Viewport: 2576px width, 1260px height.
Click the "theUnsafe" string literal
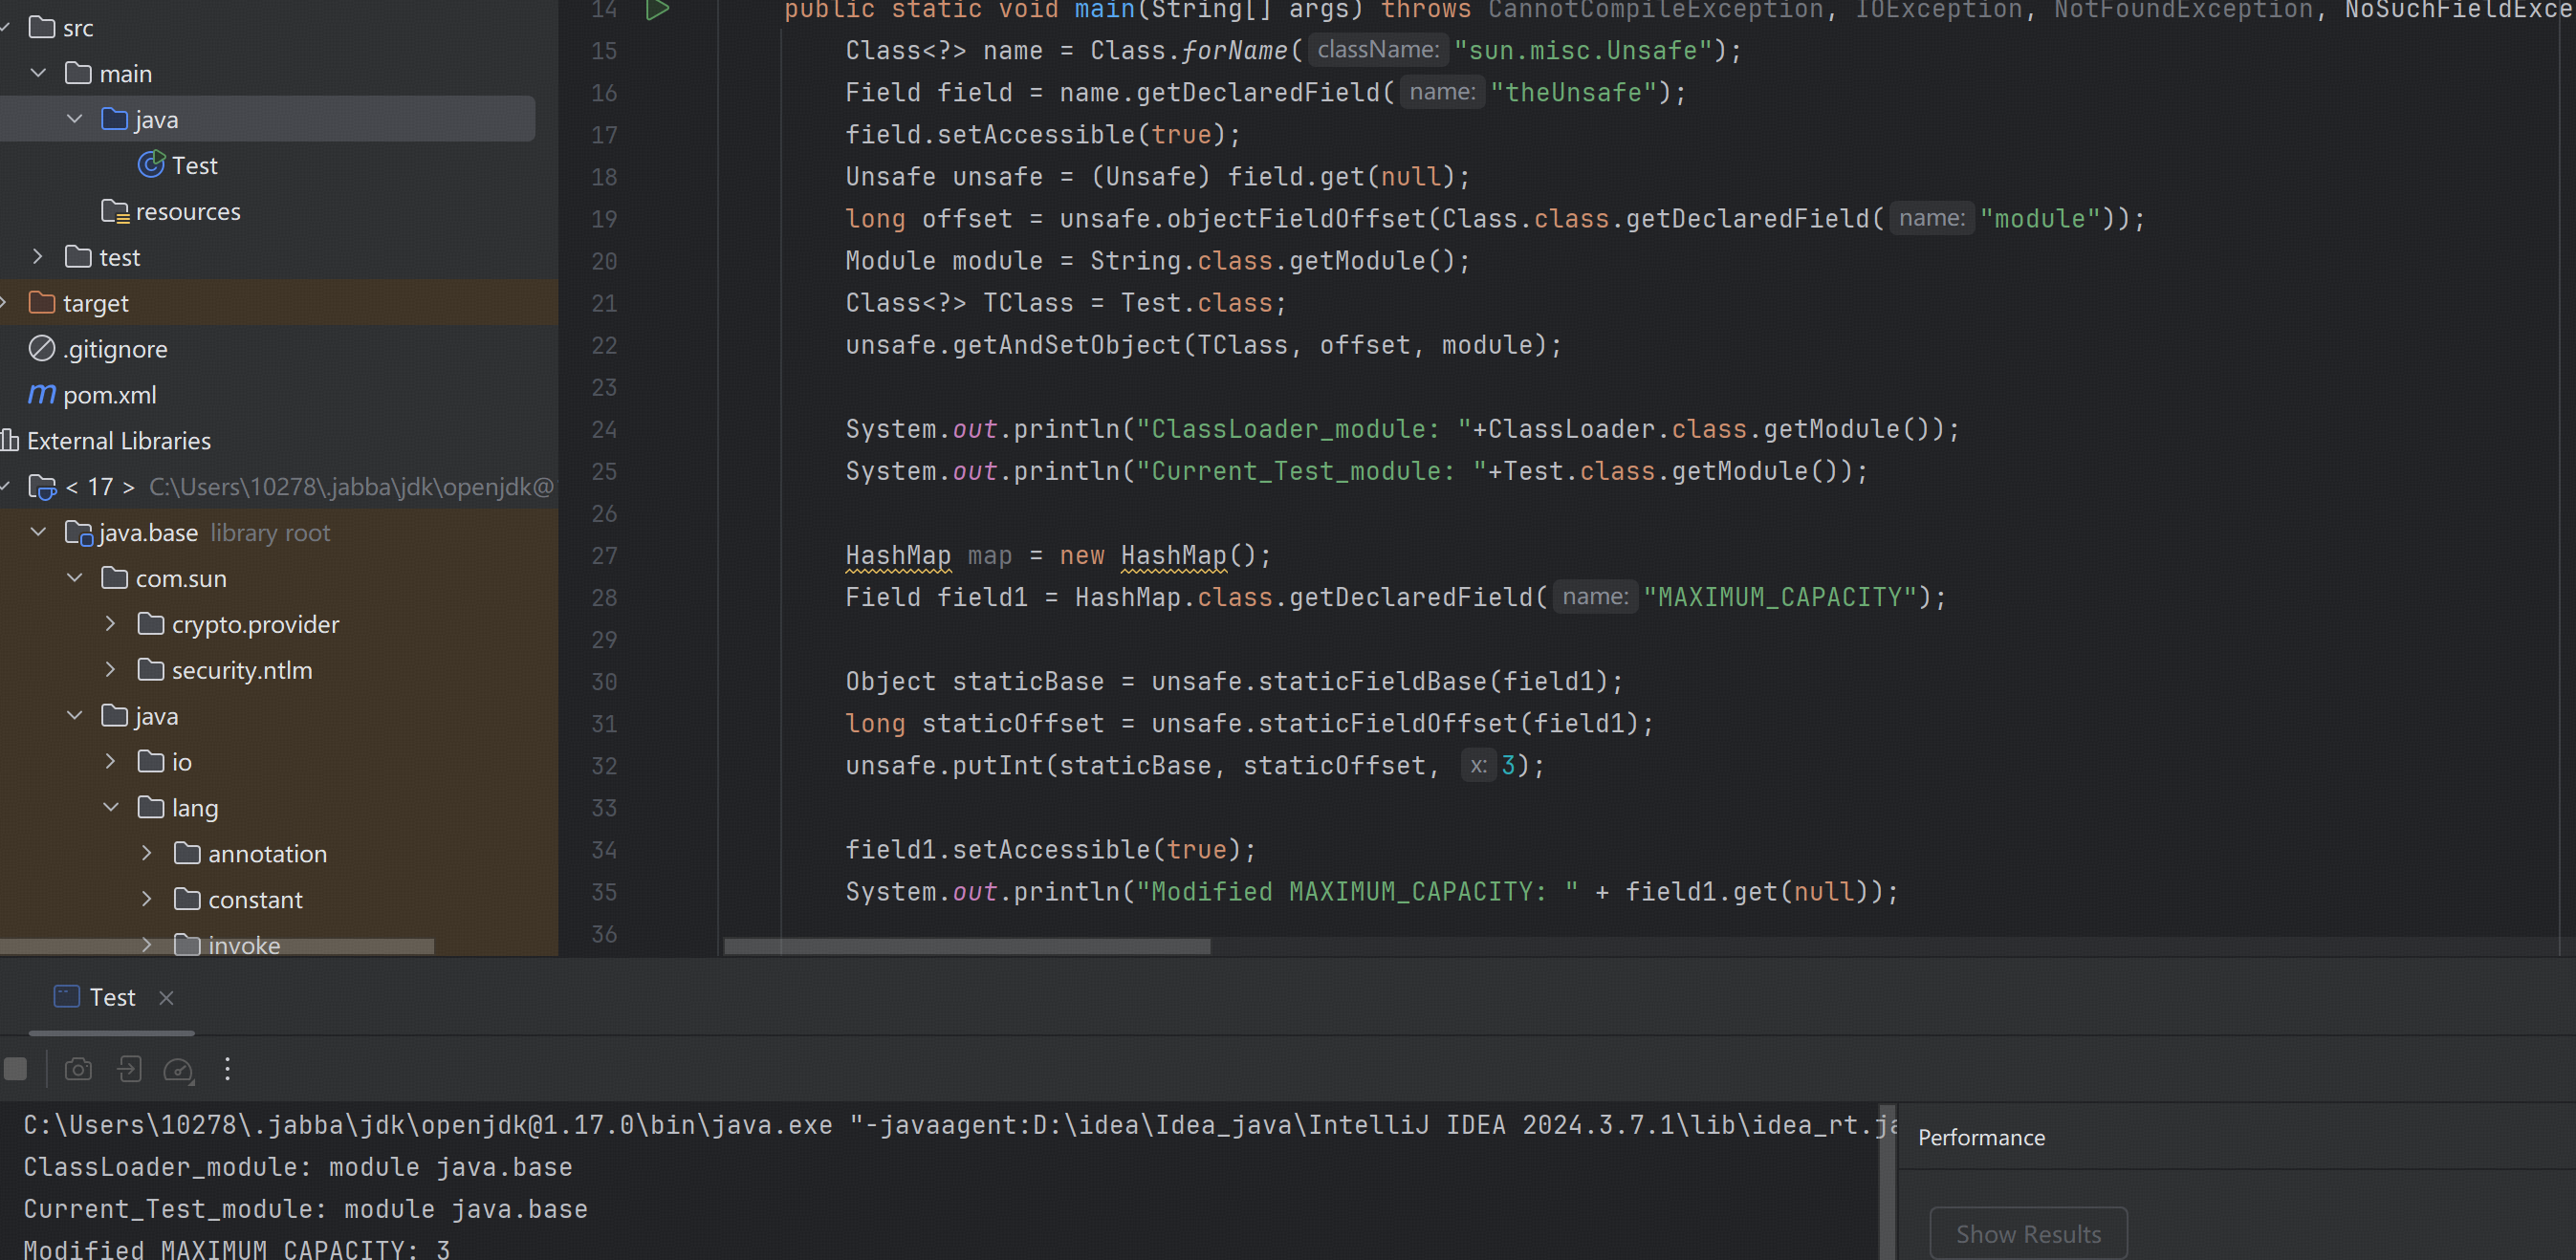1573,92
